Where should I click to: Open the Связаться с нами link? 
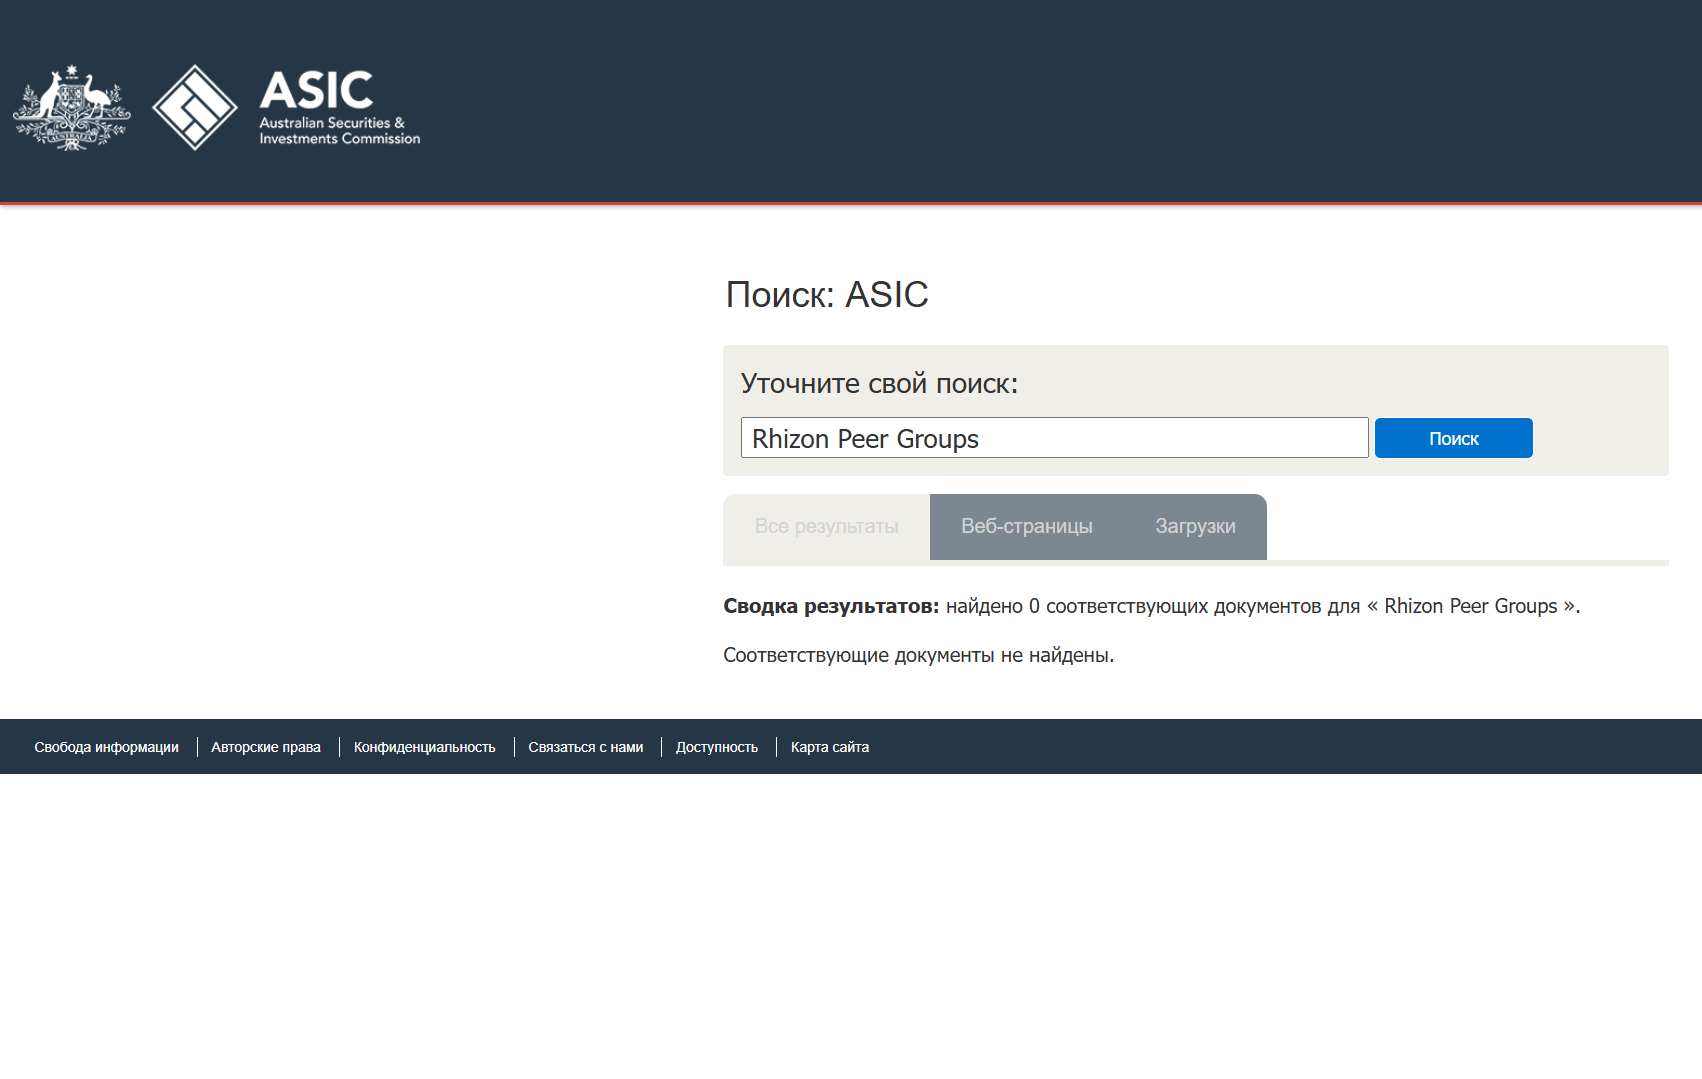click(585, 747)
